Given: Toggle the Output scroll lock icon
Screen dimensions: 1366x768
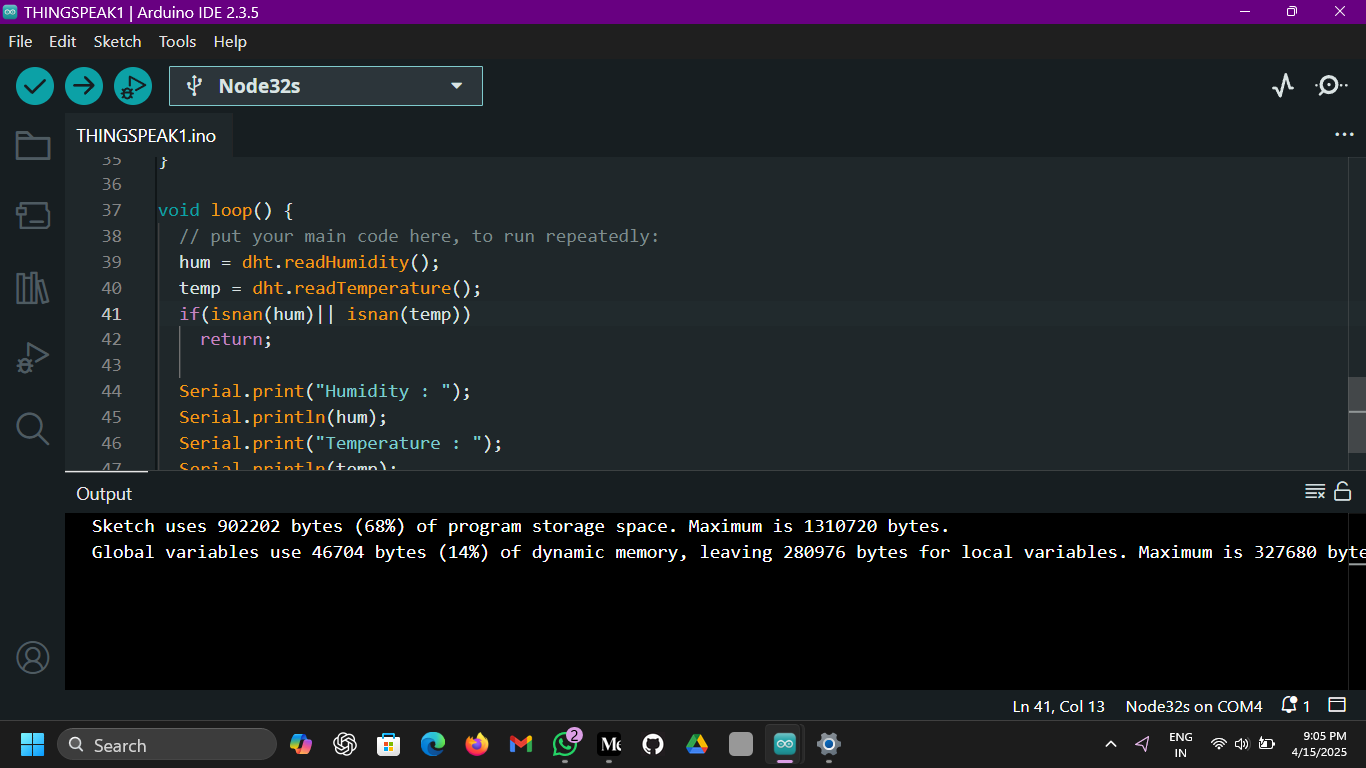Looking at the screenshot, I should 1343,491.
